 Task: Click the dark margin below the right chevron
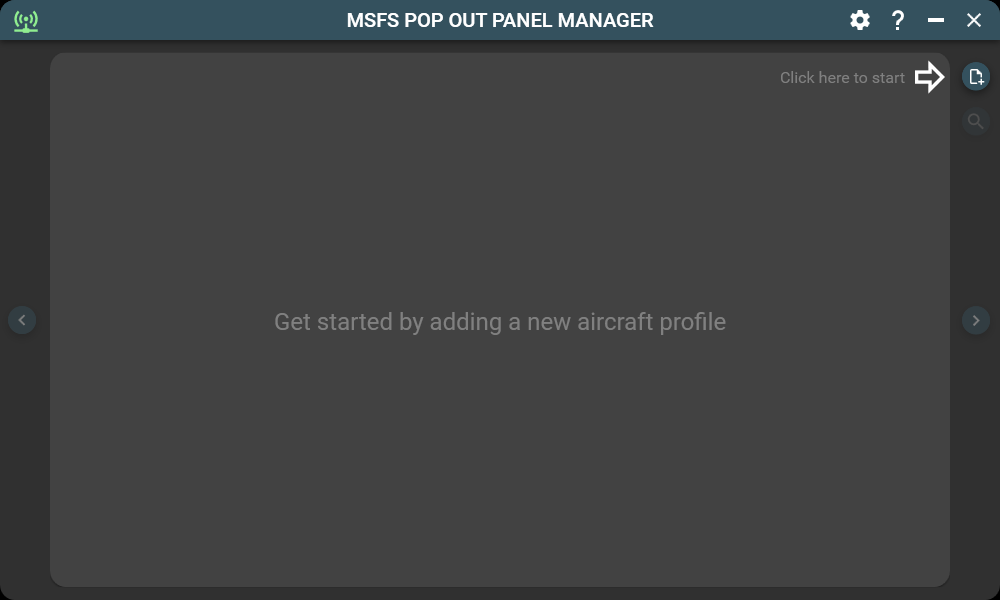click(x=976, y=450)
